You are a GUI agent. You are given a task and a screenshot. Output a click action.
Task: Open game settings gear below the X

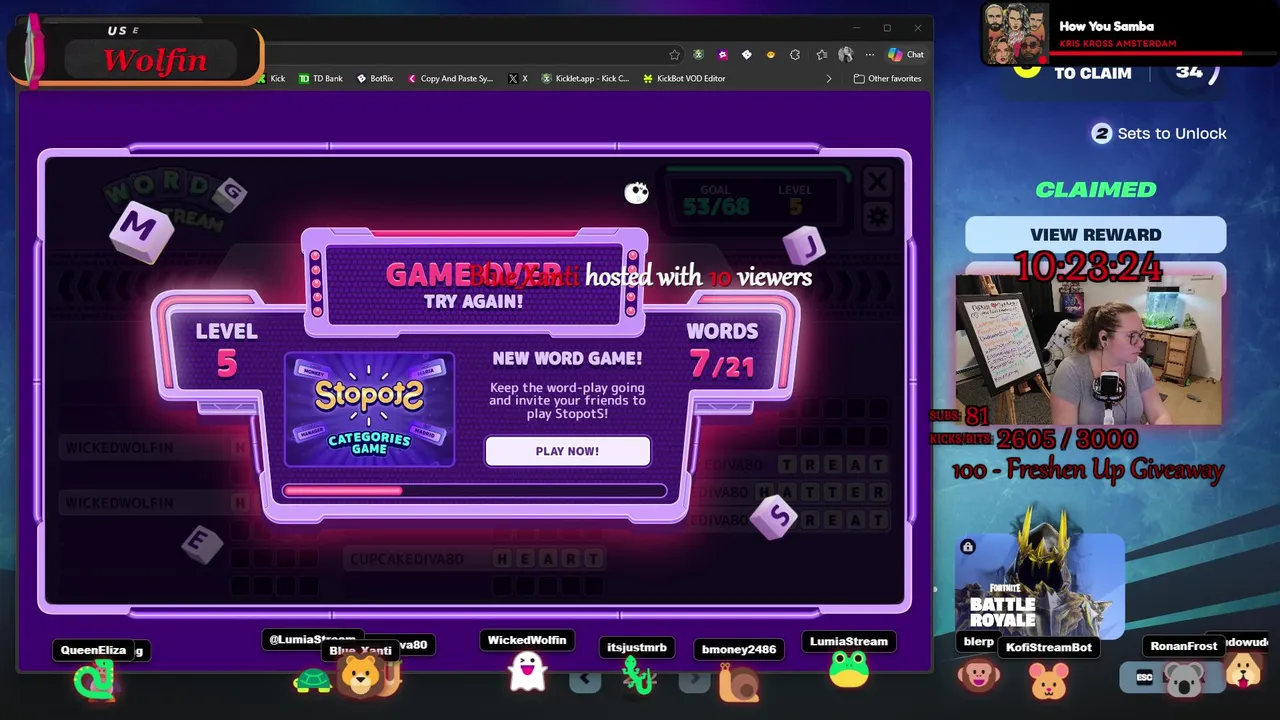pyautogui.click(x=877, y=216)
